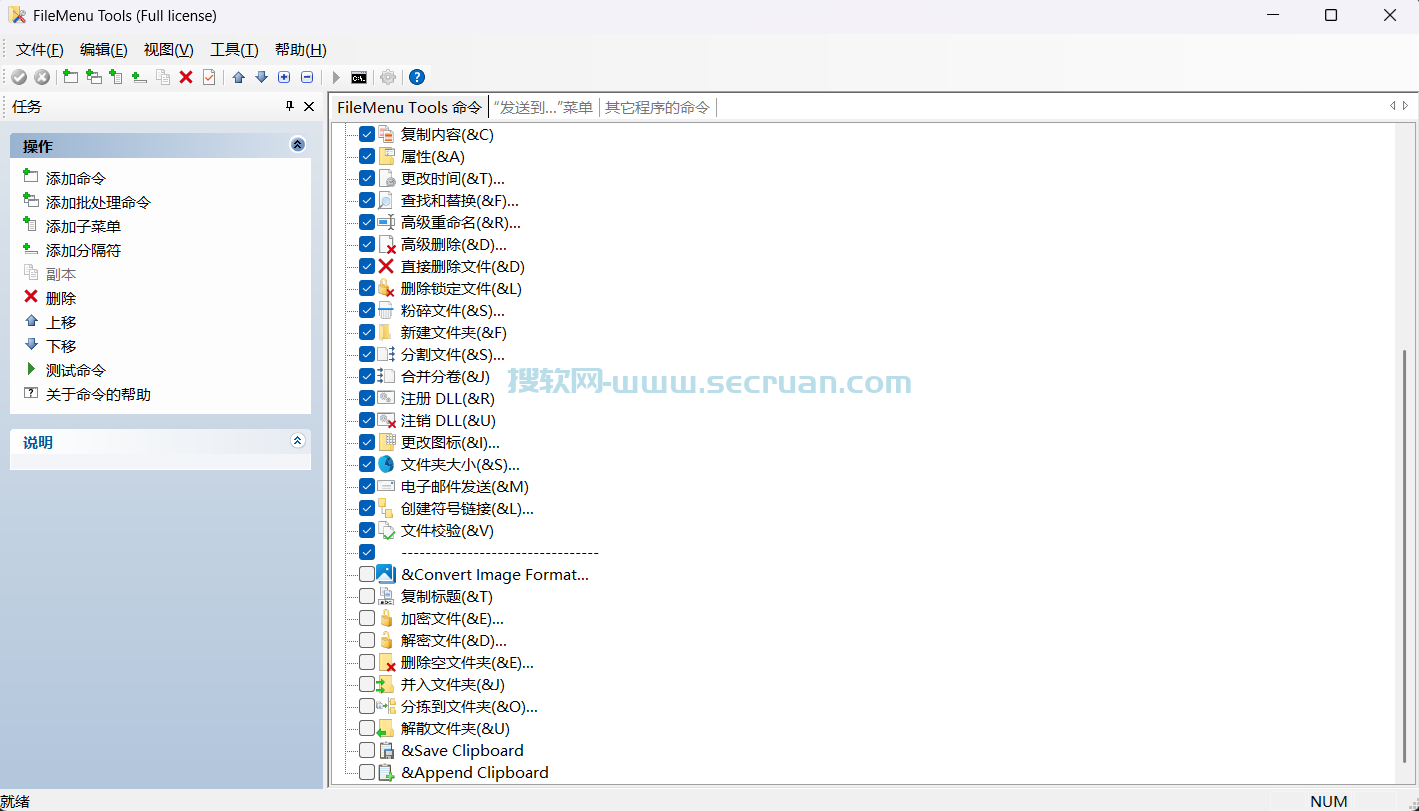Click the left tab scroll arrow
This screenshot has height=811, width=1419.
coord(1393,106)
